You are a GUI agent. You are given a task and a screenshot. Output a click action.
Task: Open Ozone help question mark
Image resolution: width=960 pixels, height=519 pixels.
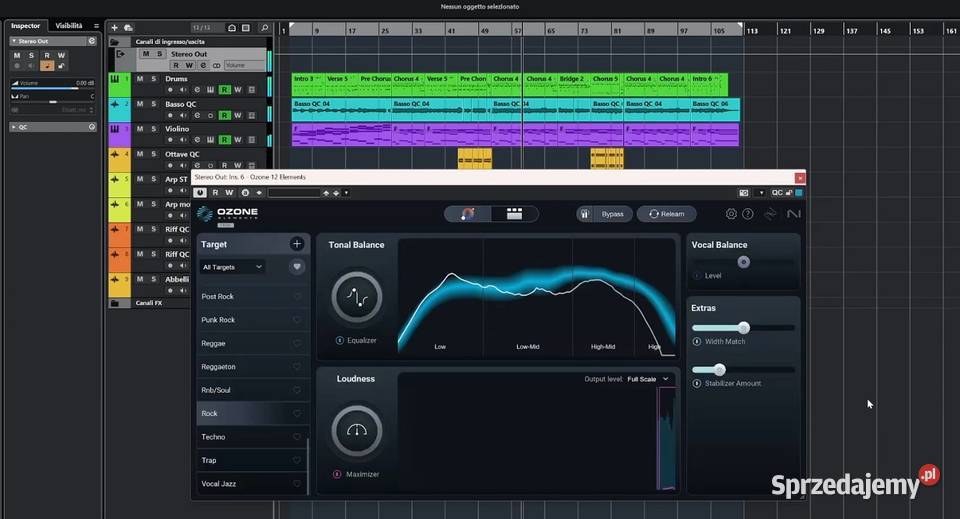[748, 214]
